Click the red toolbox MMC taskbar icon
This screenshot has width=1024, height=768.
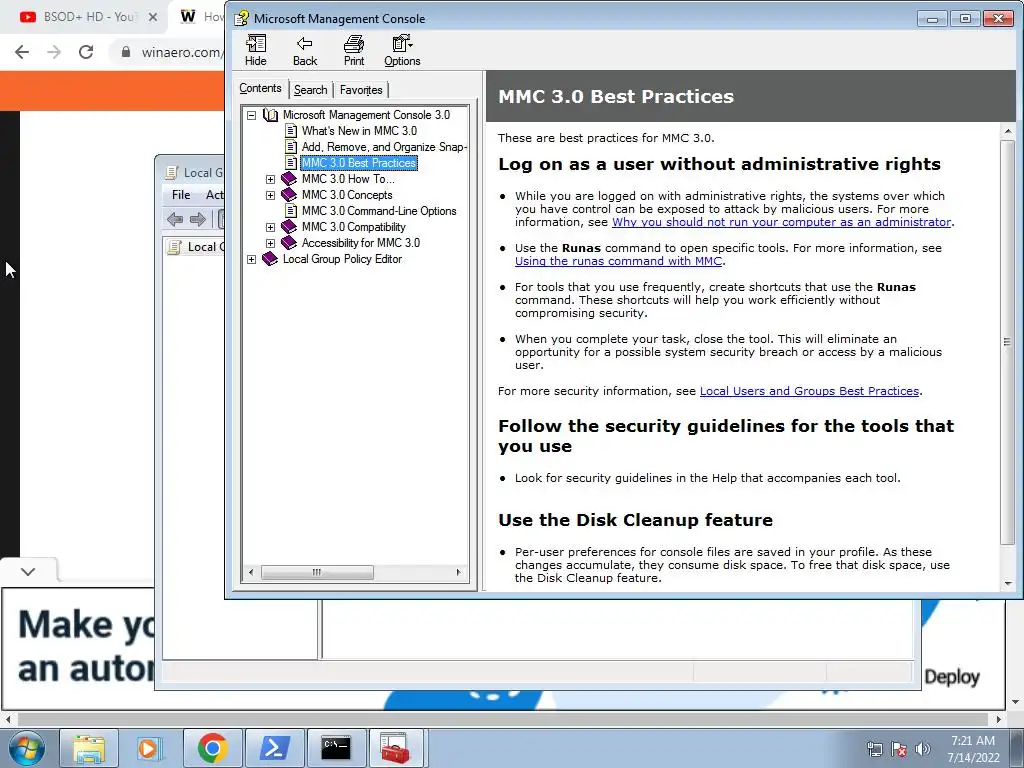click(396, 748)
